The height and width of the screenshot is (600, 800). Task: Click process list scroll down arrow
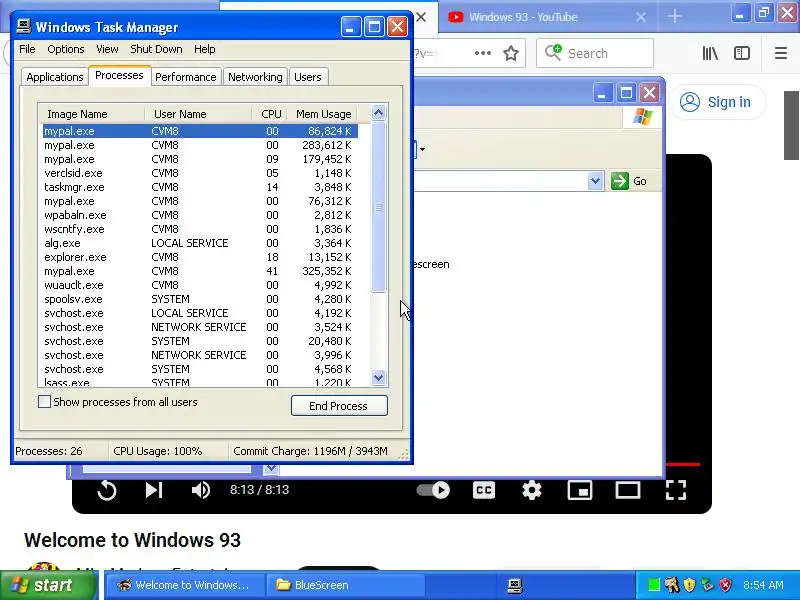[x=379, y=378]
